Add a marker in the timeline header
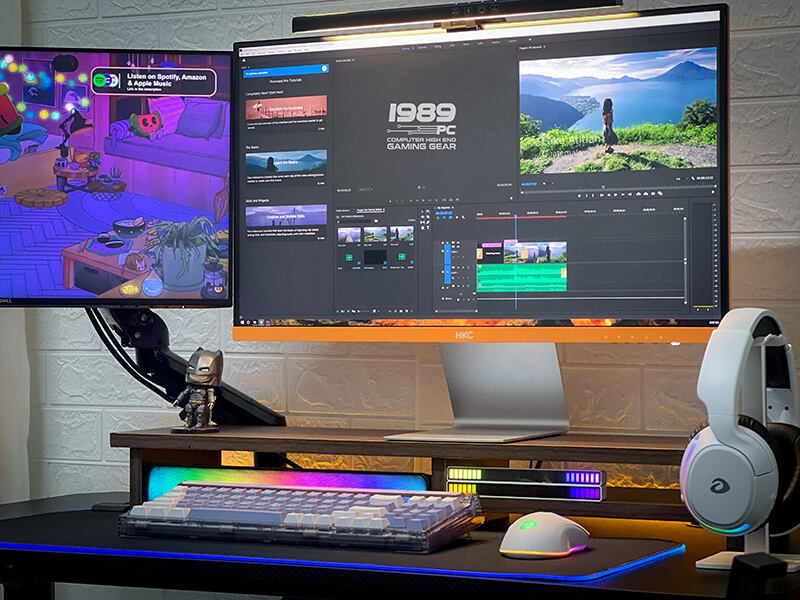800x600 pixels. [457, 217]
